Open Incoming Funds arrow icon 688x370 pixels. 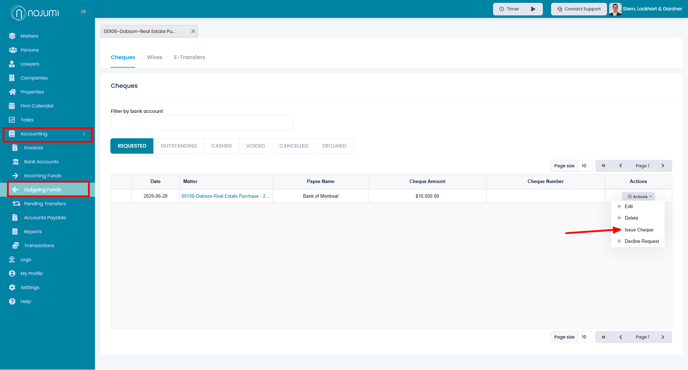point(15,176)
